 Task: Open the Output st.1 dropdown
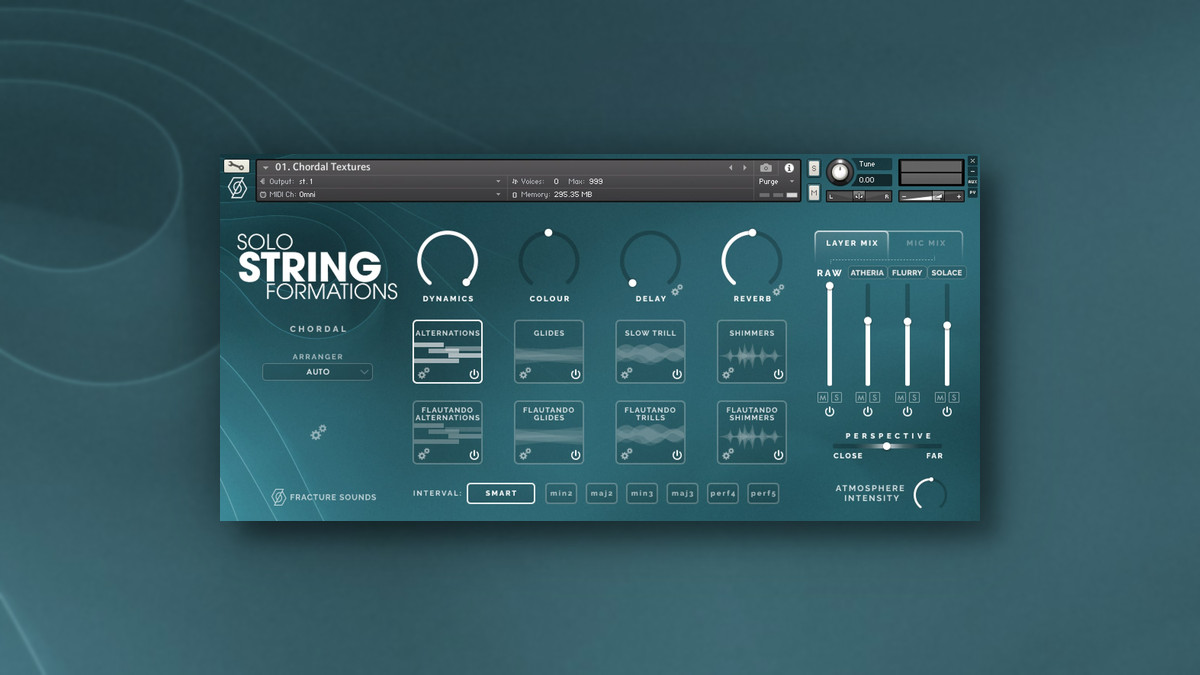pos(381,181)
